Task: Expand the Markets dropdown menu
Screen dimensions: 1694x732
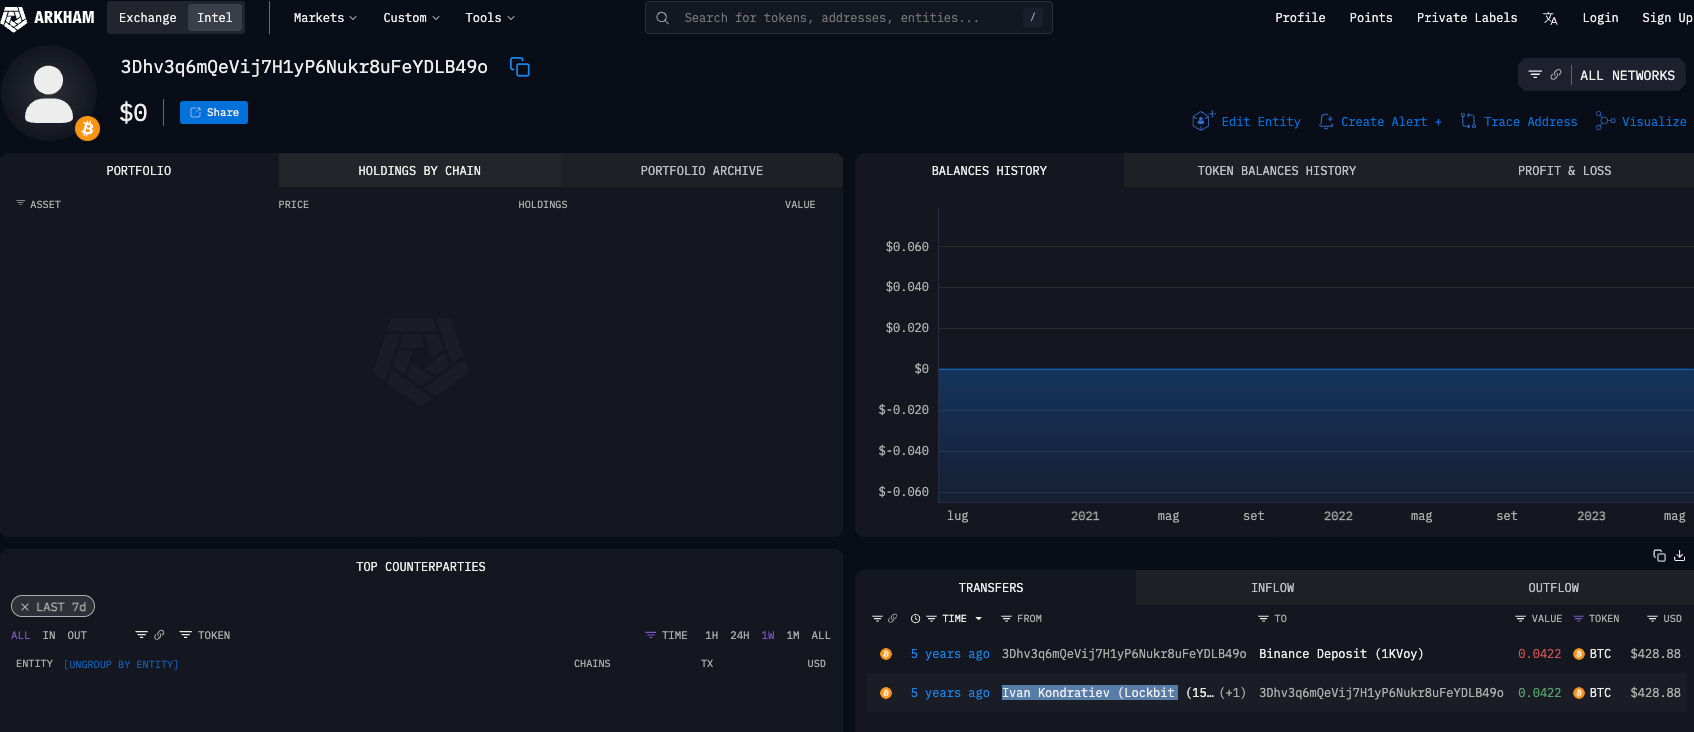Action: tap(324, 18)
